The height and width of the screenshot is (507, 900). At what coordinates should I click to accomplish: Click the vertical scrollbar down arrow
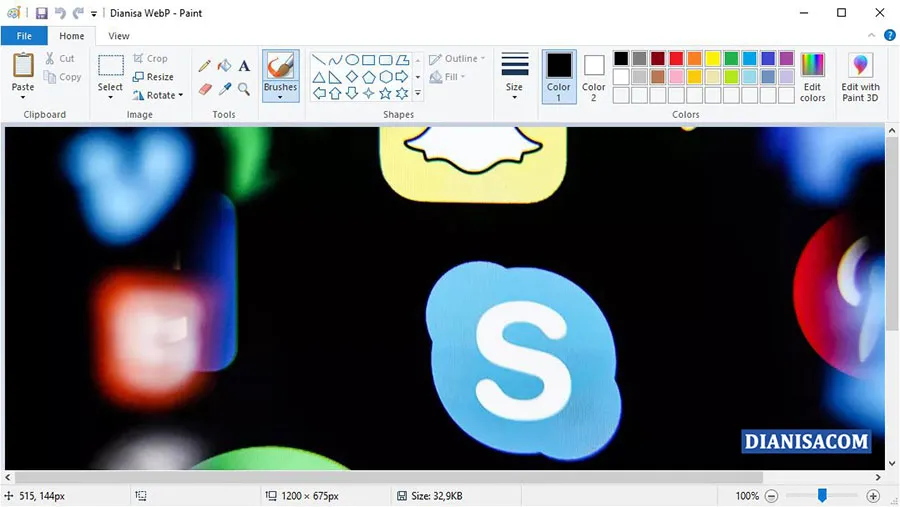click(892, 464)
